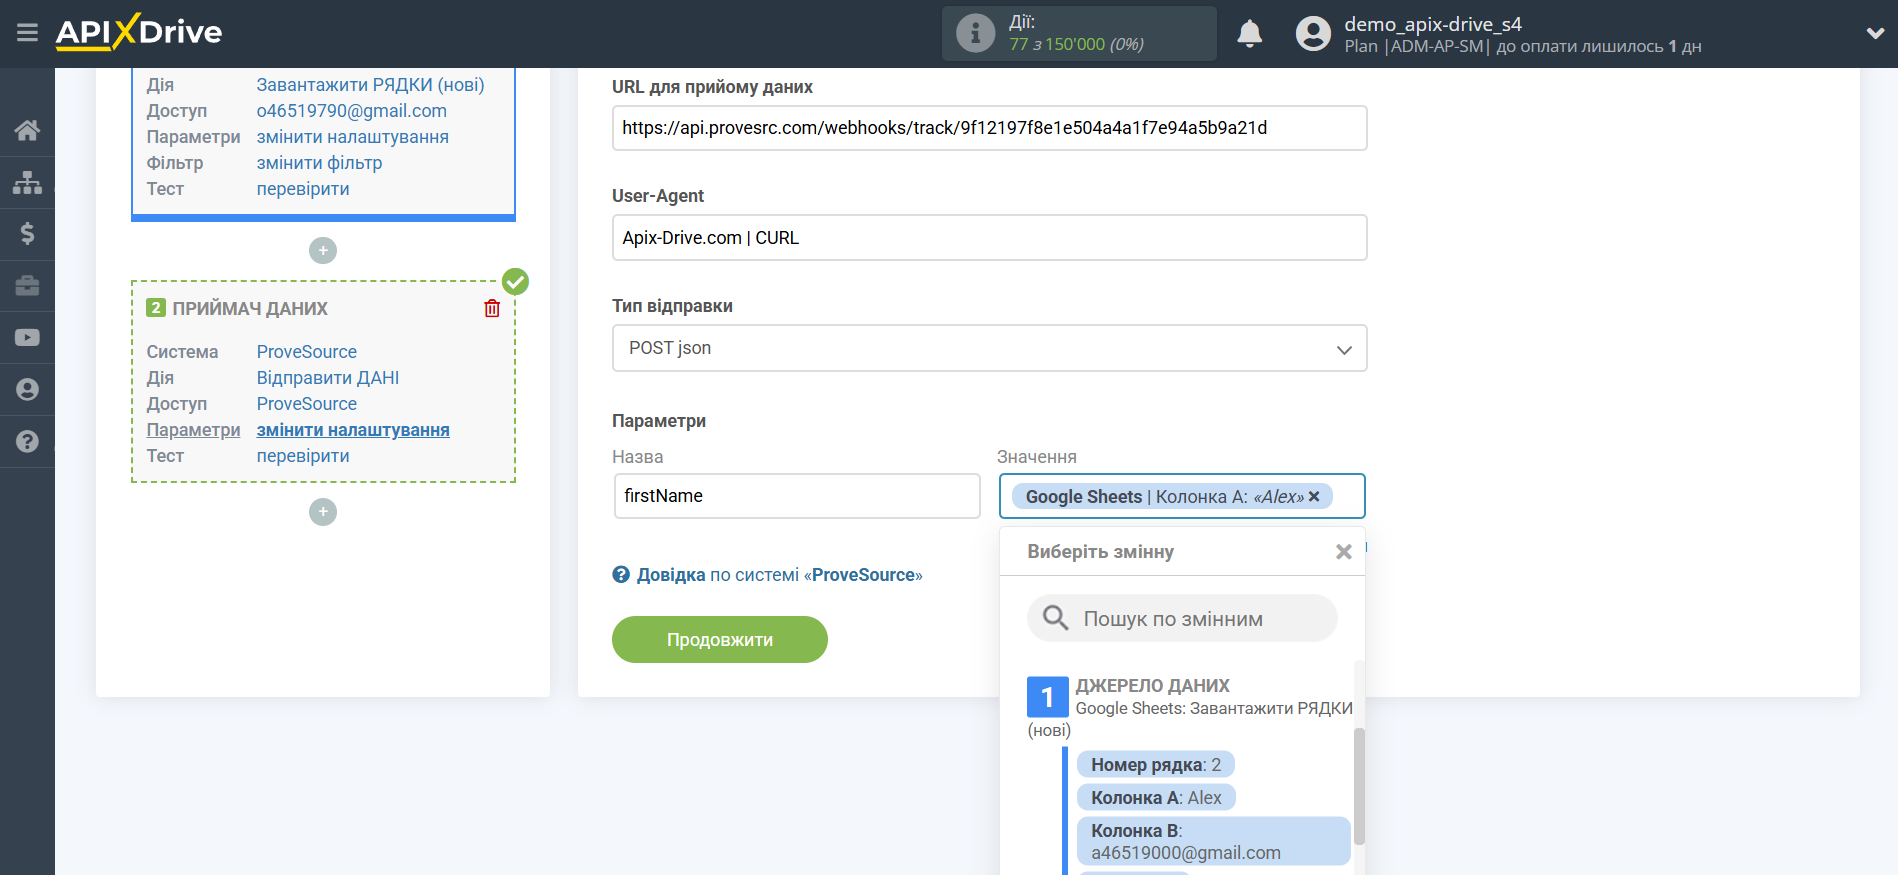Screen dimensions: 1898x875
Task: Open the briefcase sidebar icon
Action: click(27, 286)
